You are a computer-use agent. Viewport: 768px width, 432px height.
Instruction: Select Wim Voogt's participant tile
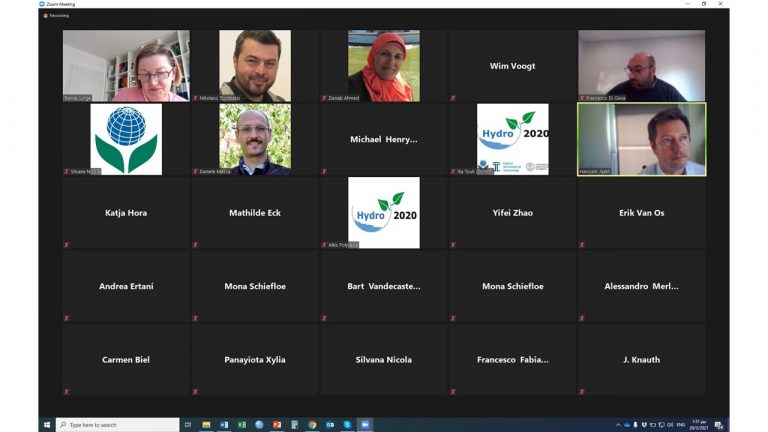[512, 66]
